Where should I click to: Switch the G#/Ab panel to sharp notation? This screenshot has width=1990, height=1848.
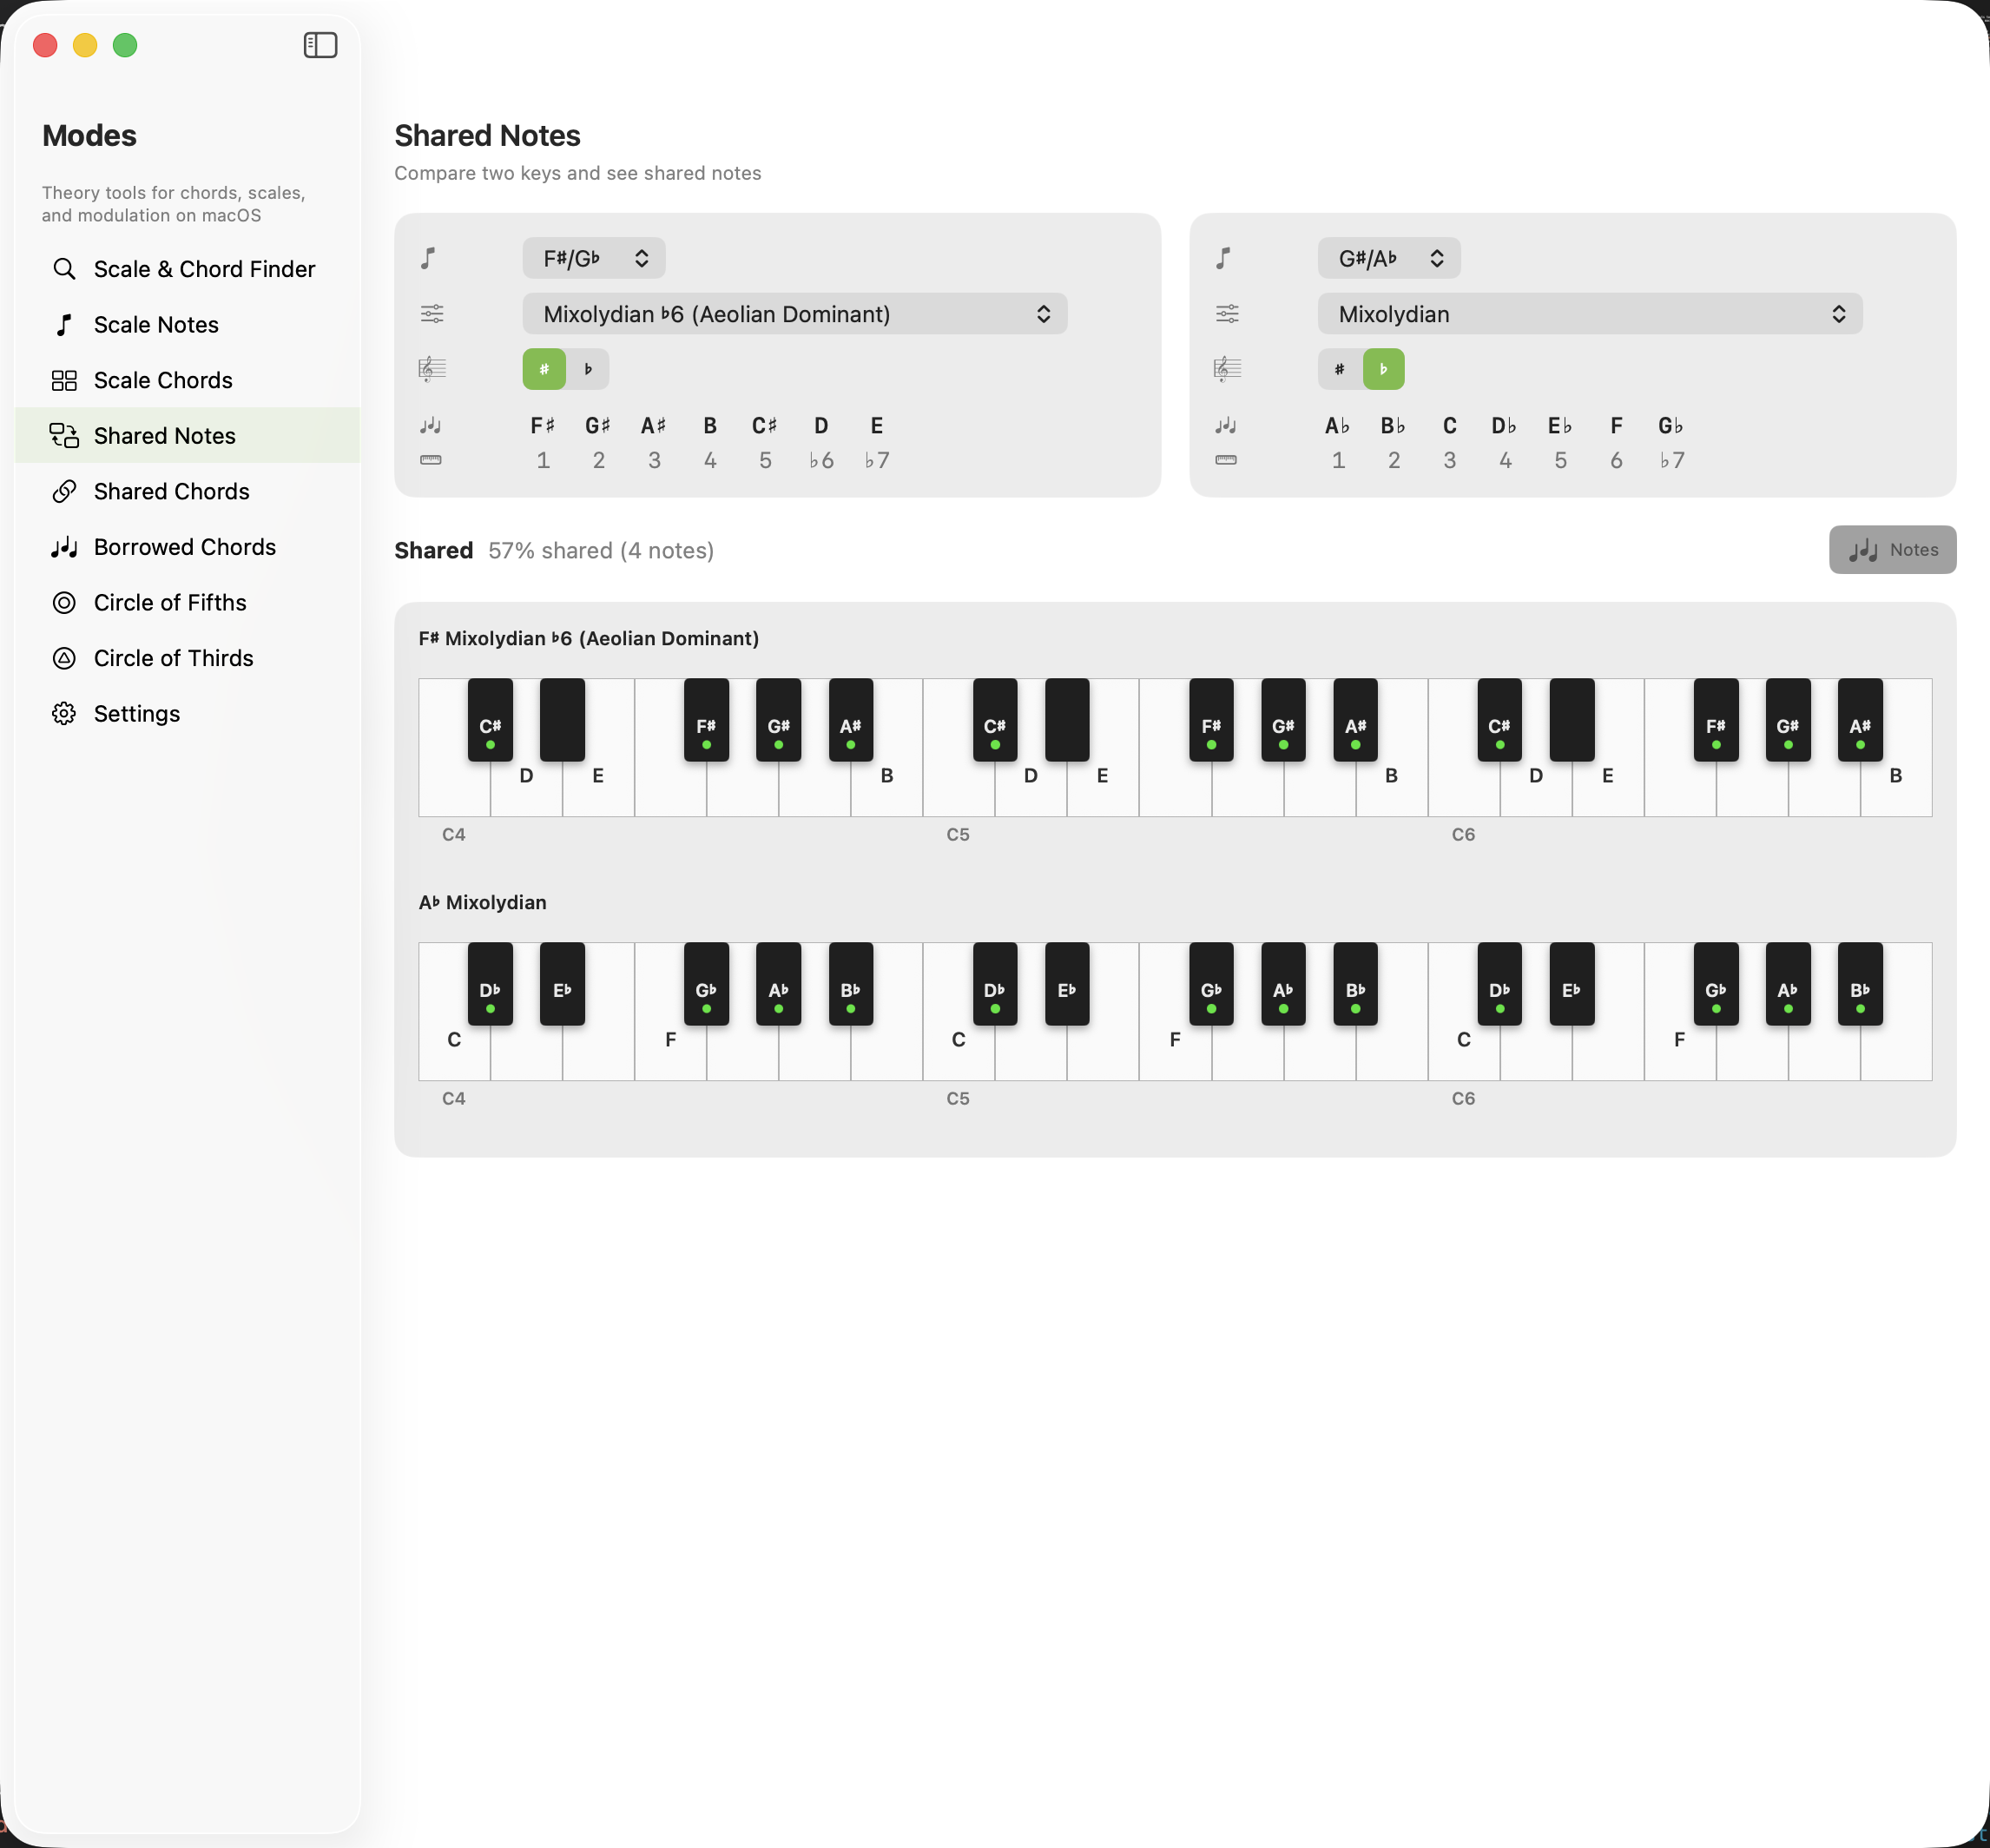pyautogui.click(x=1338, y=368)
